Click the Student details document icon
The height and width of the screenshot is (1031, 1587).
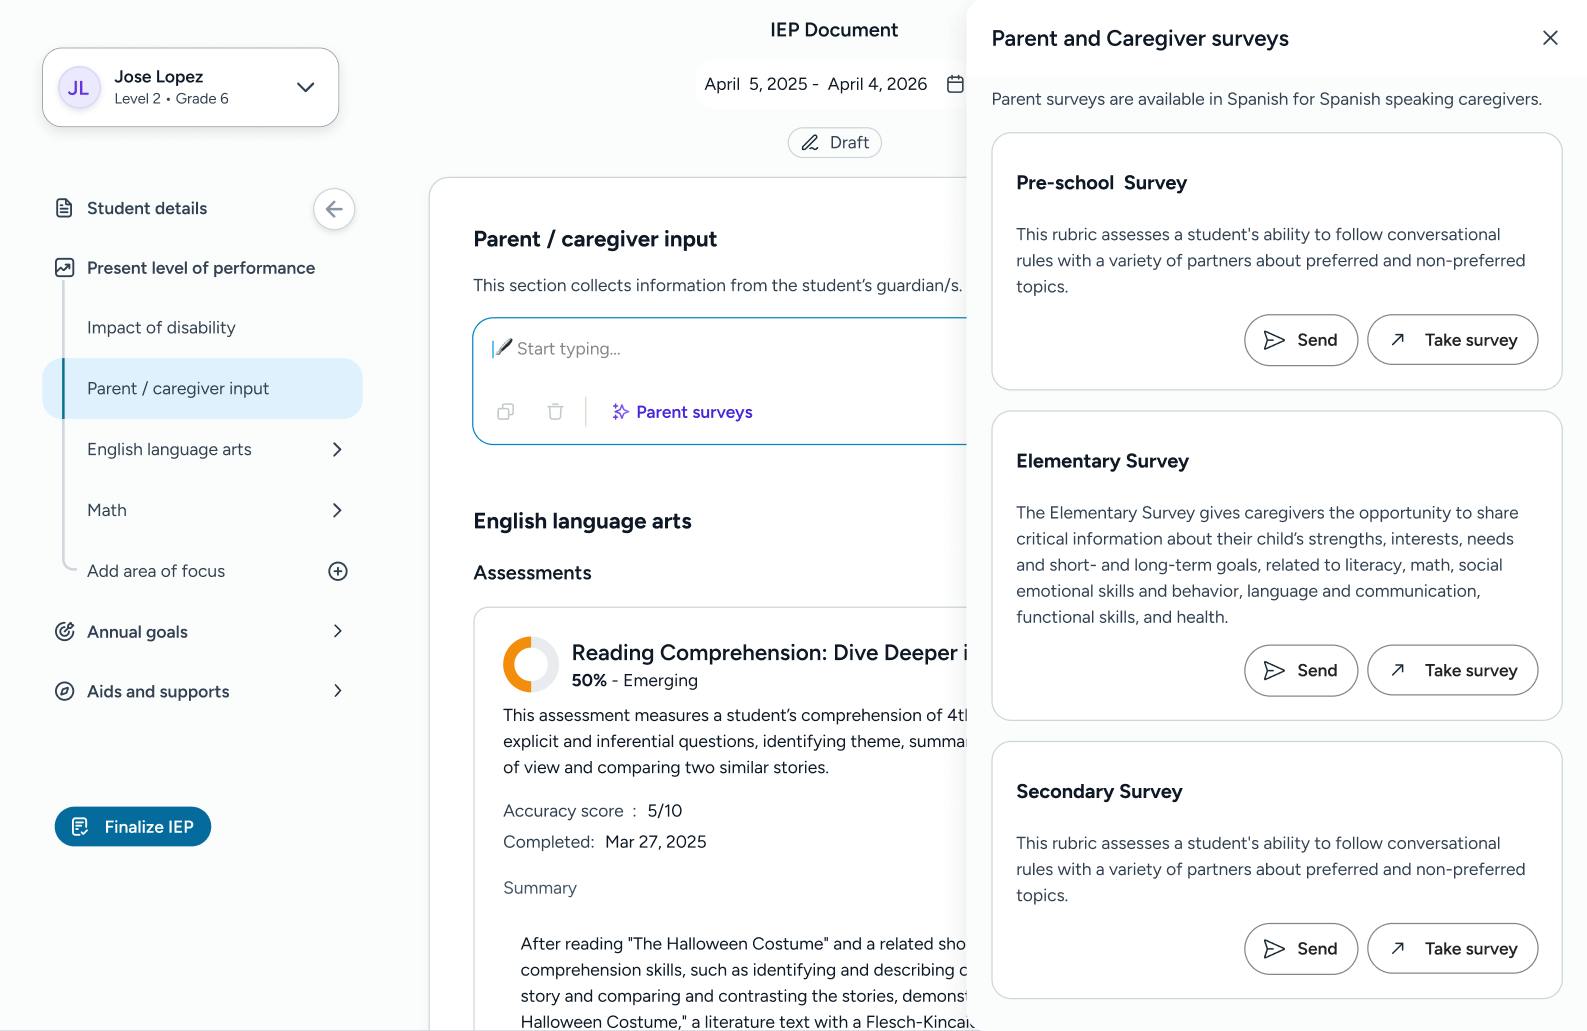(x=64, y=208)
